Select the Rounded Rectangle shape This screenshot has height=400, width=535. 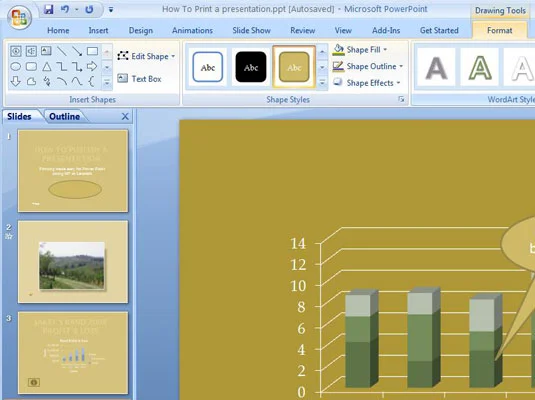point(31,66)
